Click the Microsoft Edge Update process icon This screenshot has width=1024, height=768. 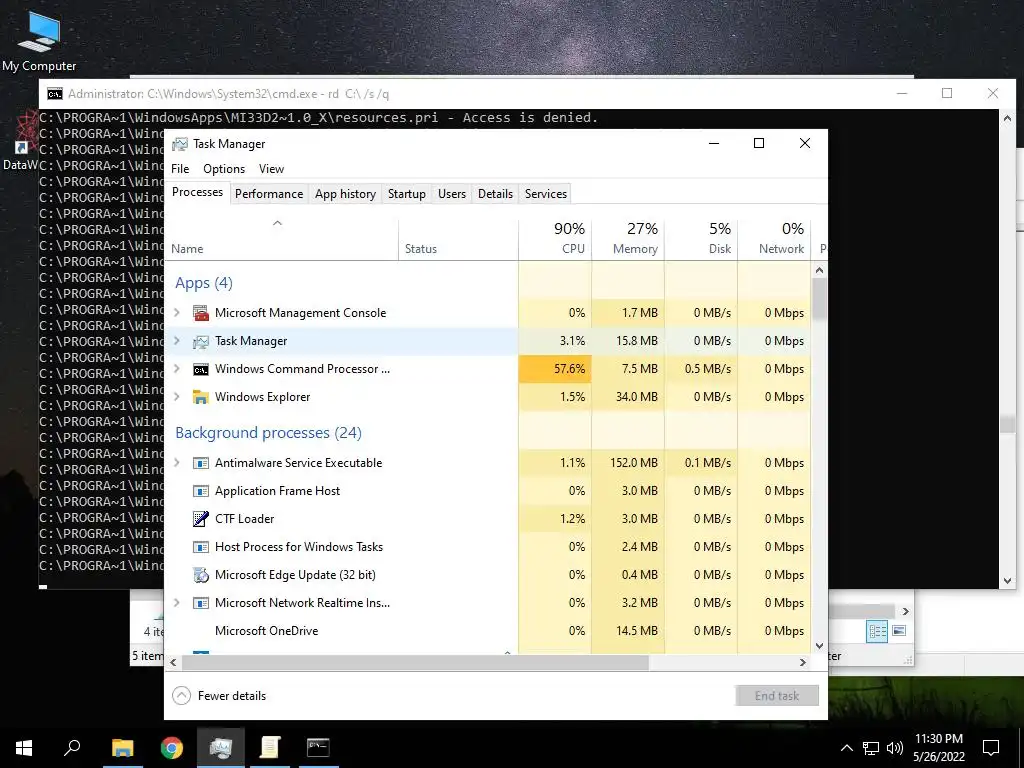pyautogui.click(x=200, y=575)
